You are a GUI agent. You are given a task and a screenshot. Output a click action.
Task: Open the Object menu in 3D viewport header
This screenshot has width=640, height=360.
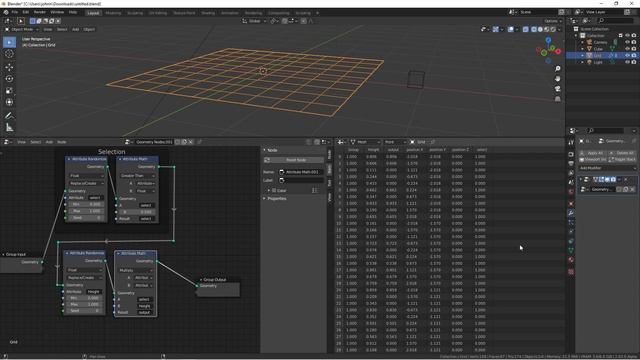[89, 29]
